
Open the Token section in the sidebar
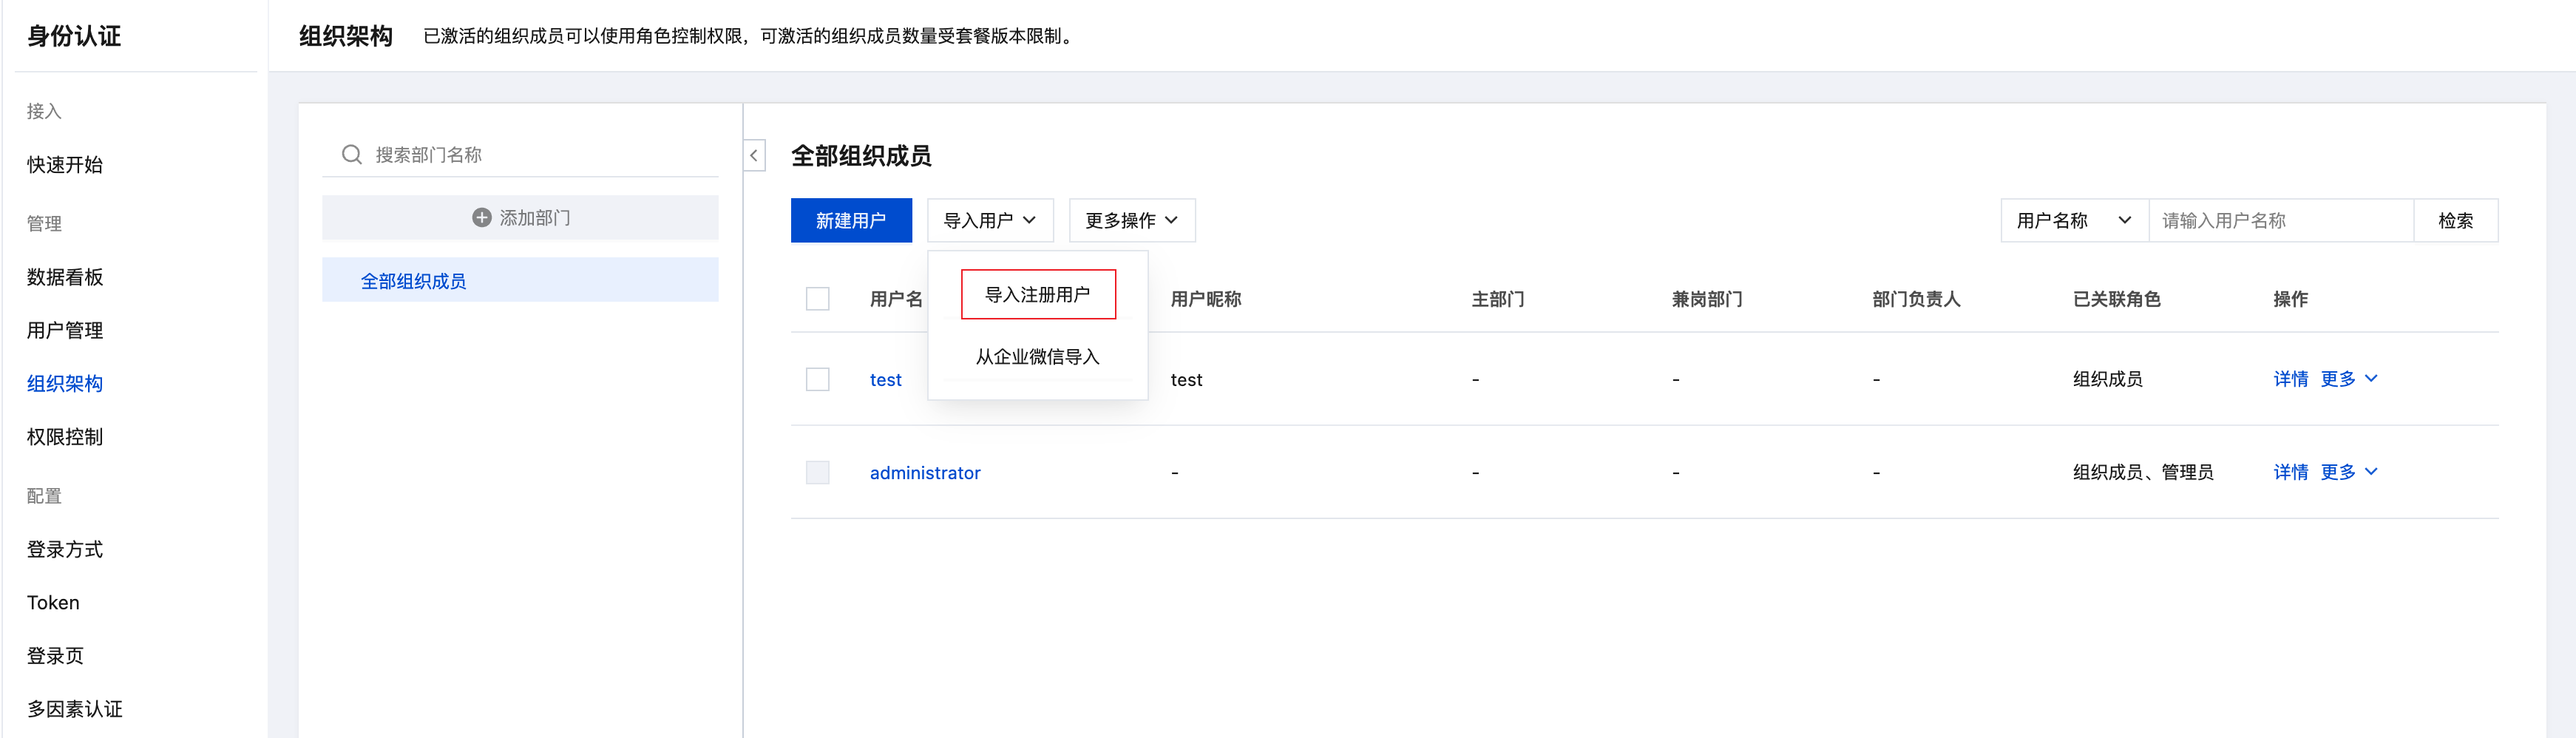click(52, 602)
